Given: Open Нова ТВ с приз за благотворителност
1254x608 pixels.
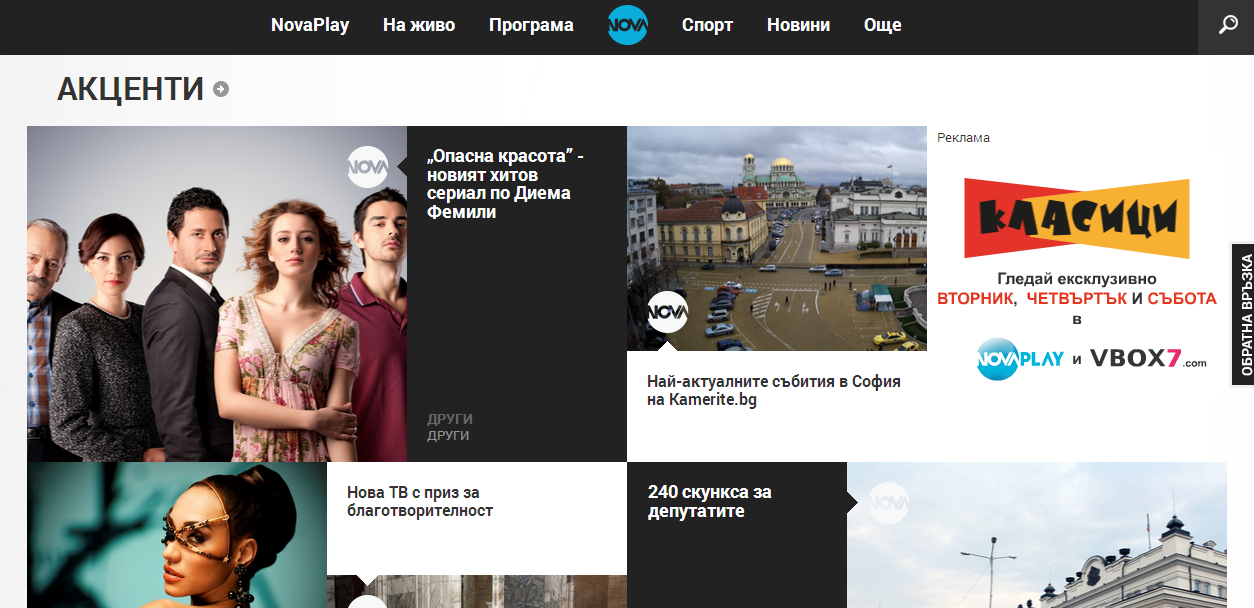Looking at the screenshot, I should [x=420, y=501].
